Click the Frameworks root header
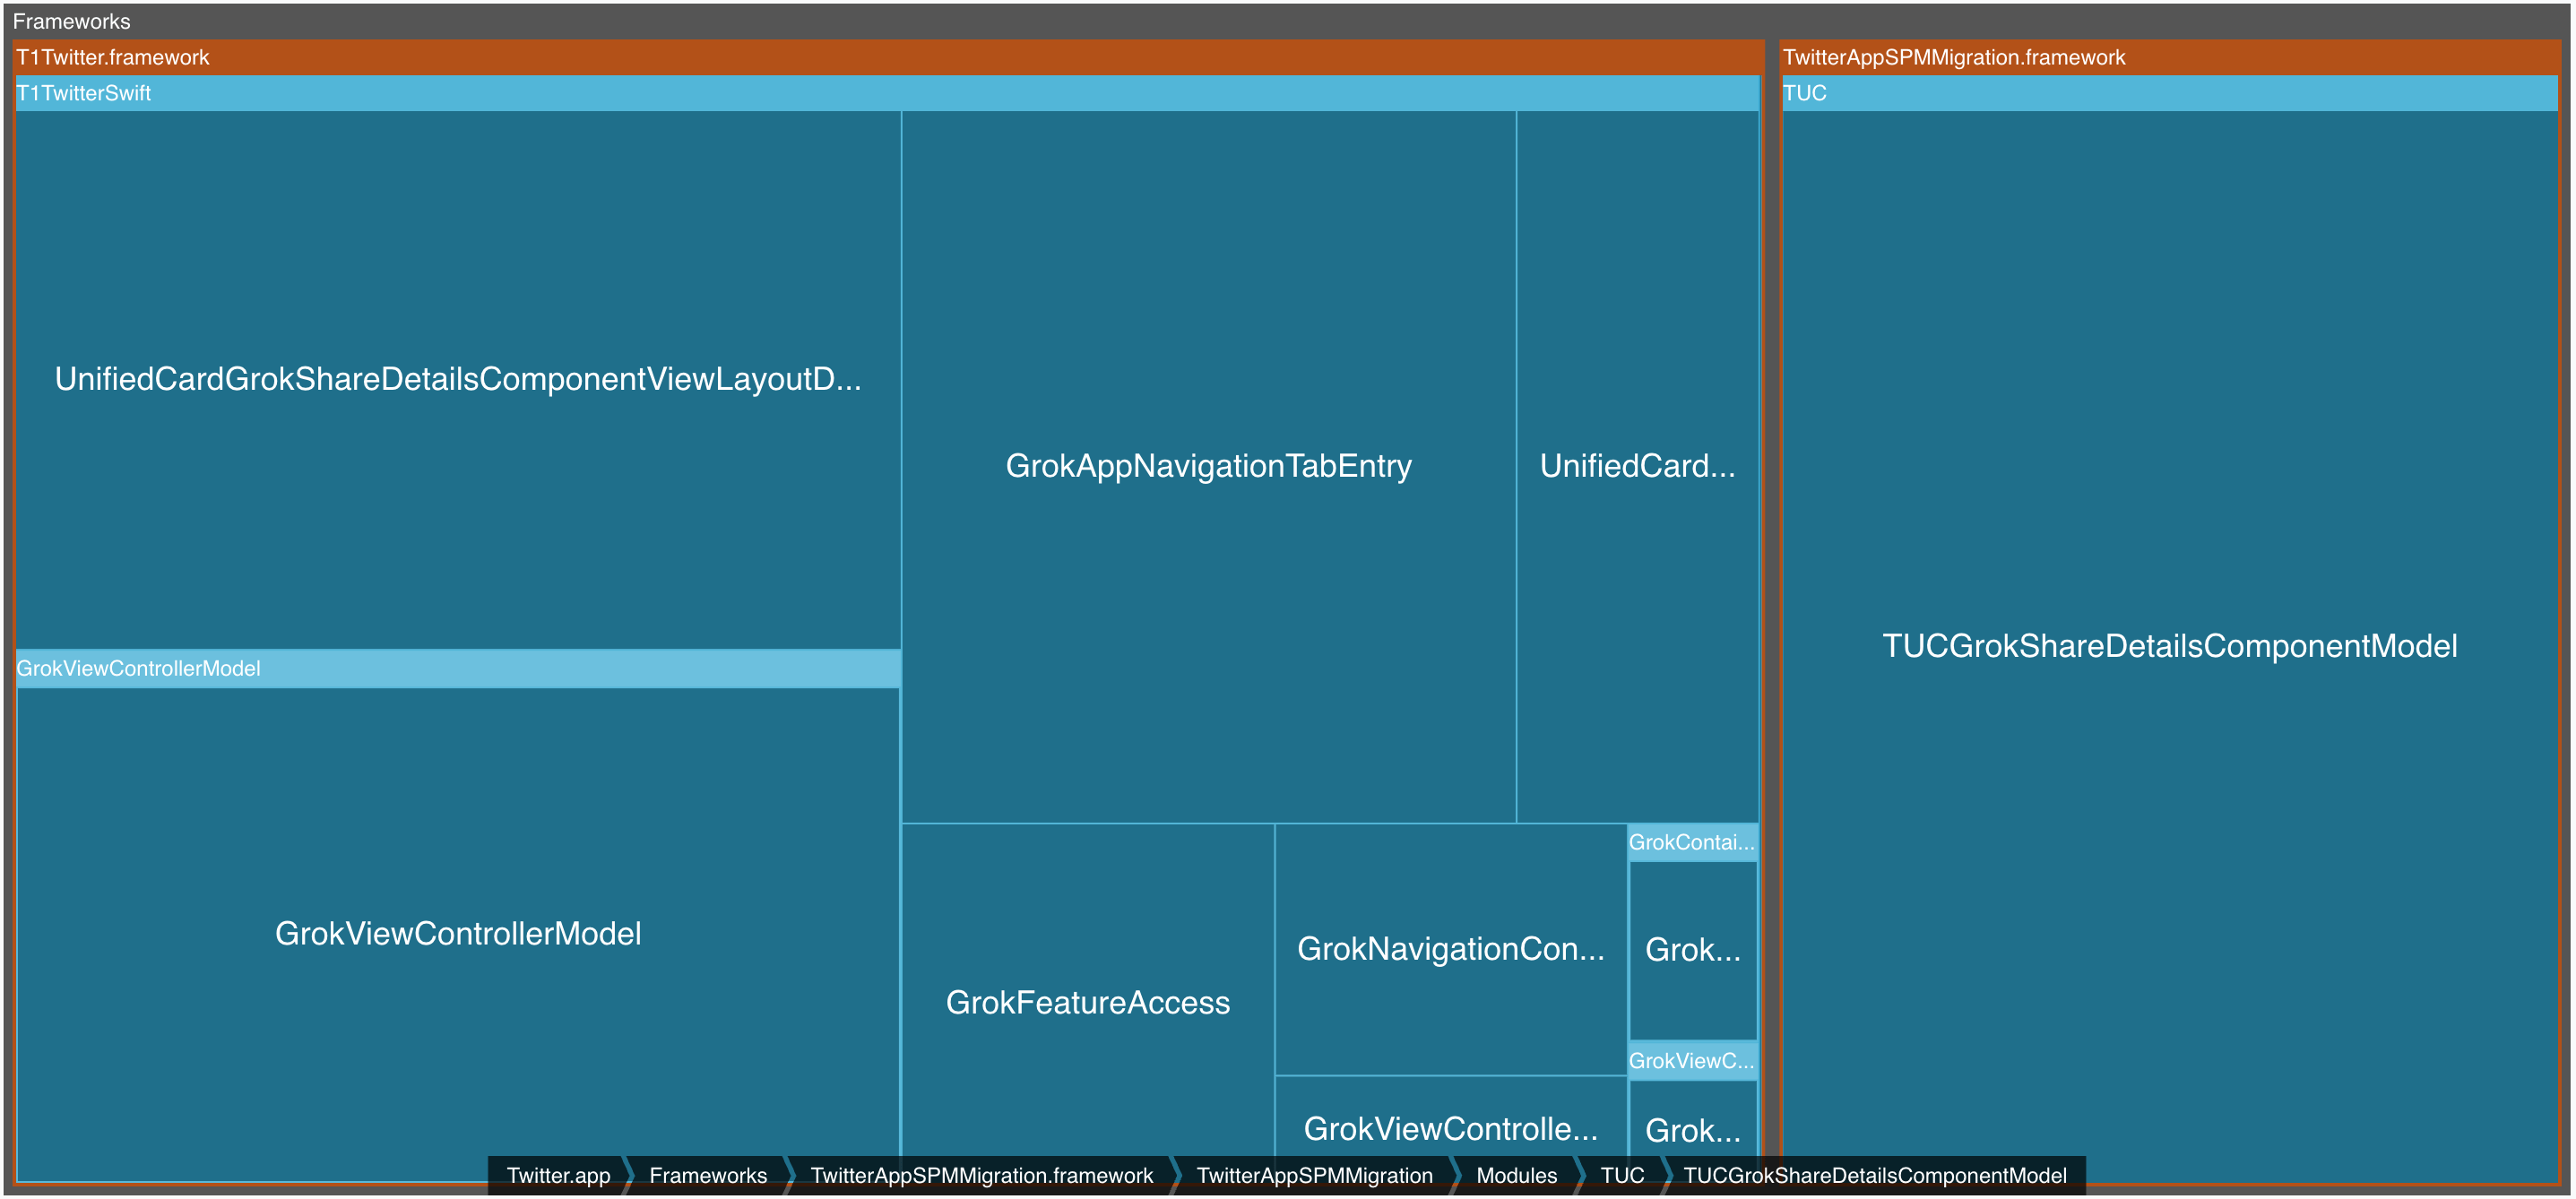2576x1199 pixels. (72, 21)
